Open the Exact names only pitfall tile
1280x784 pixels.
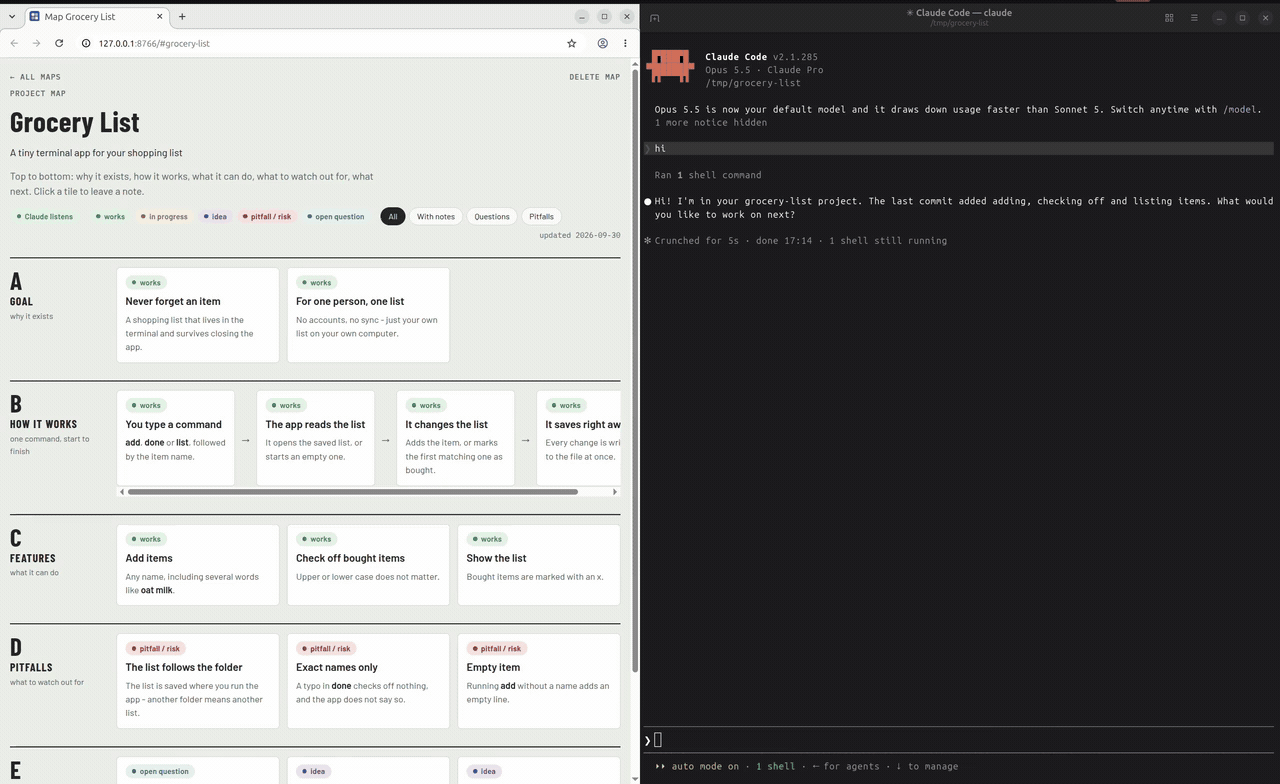click(368, 680)
